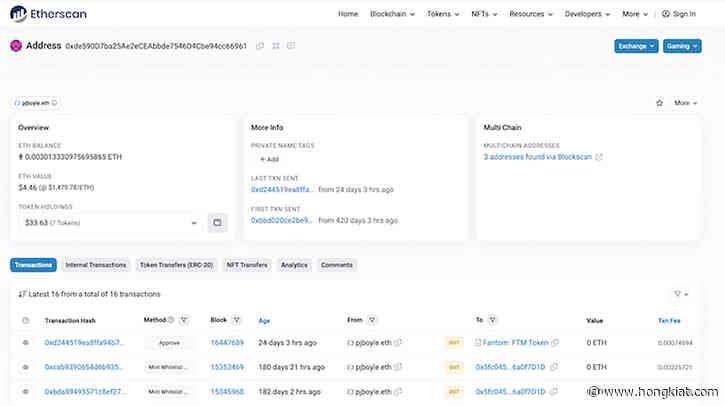
Task: Filter the To column
Action: pyautogui.click(x=492, y=320)
